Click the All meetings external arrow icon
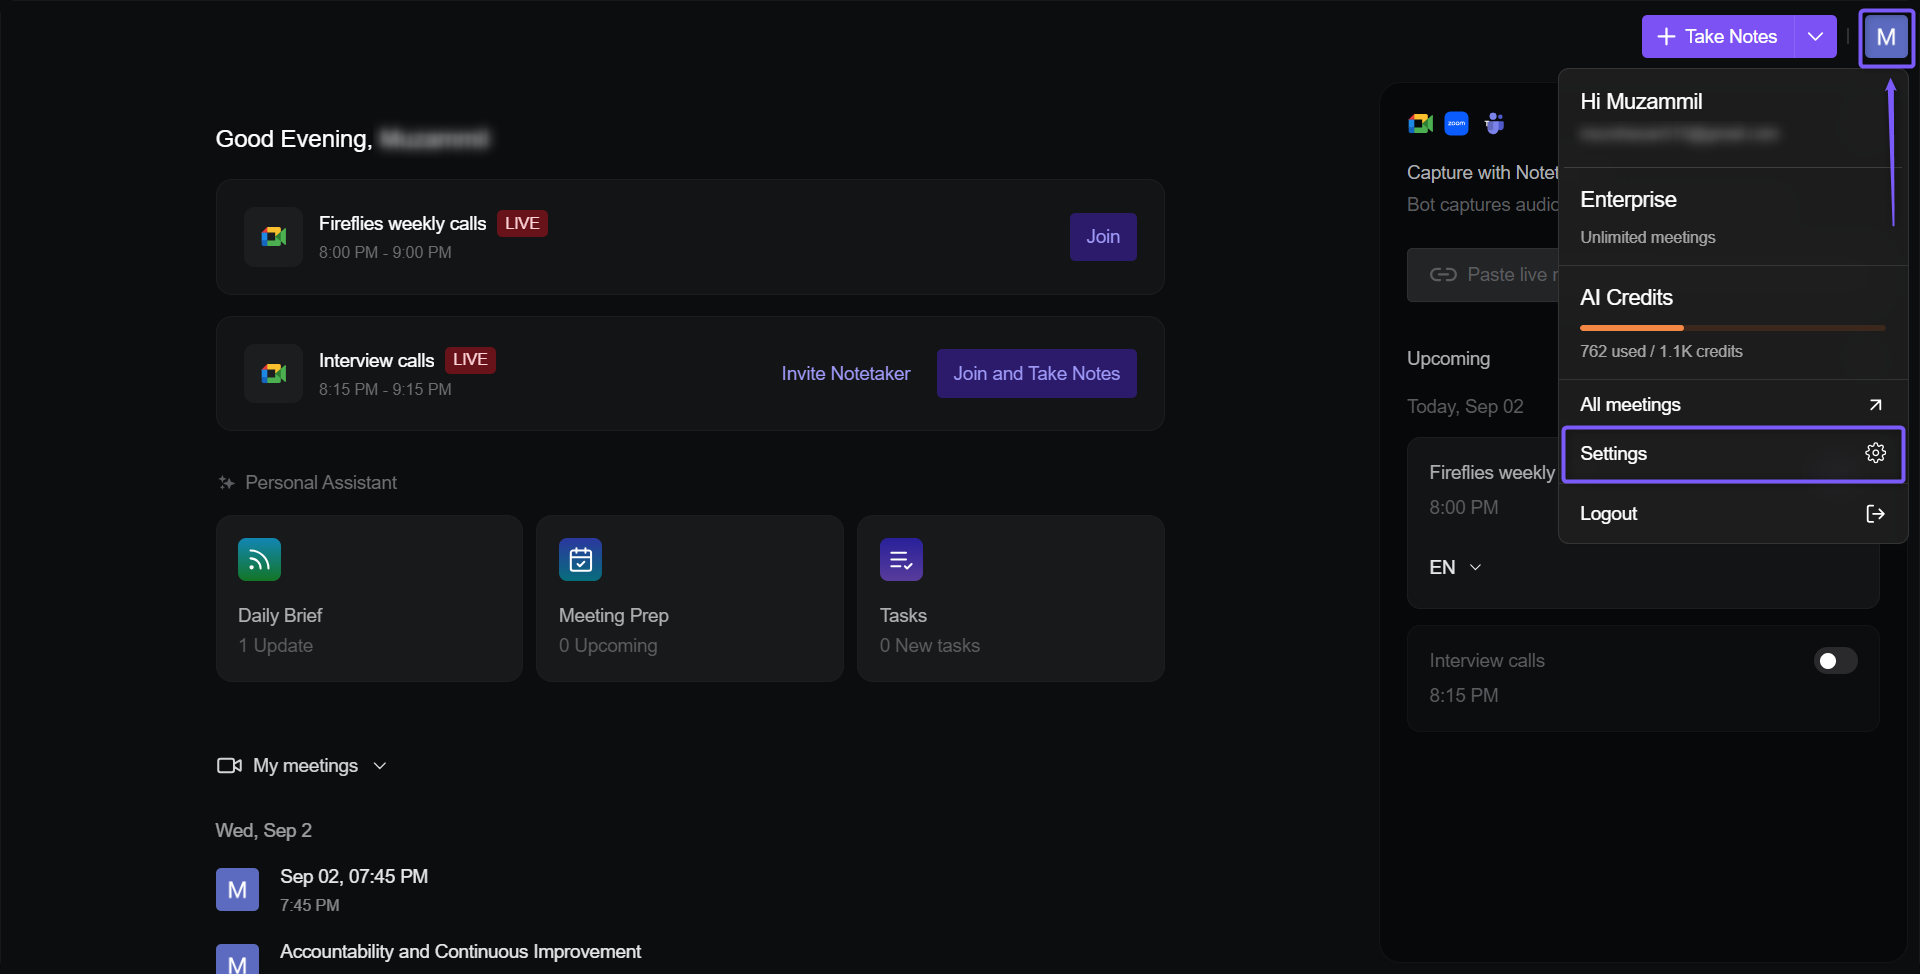Image resolution: width=1920 pixels, height=974 pixels. [x=1875, y=405]
